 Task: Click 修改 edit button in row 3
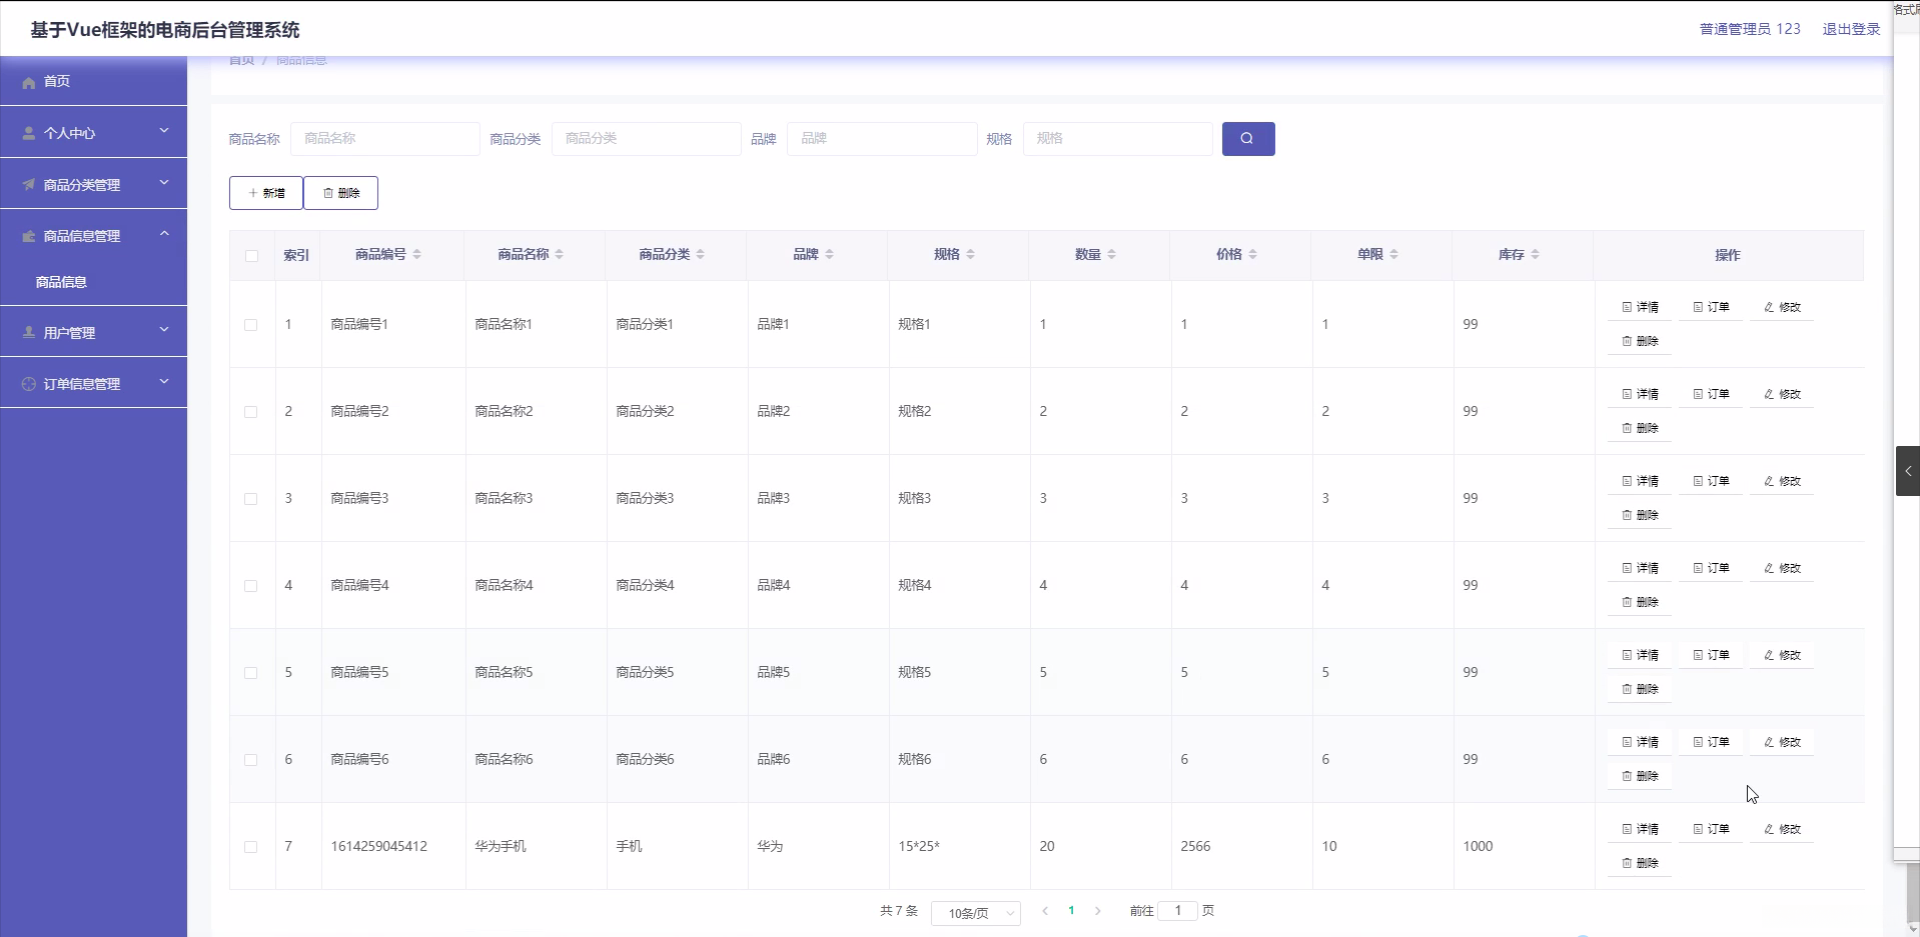pos(1782,481)
